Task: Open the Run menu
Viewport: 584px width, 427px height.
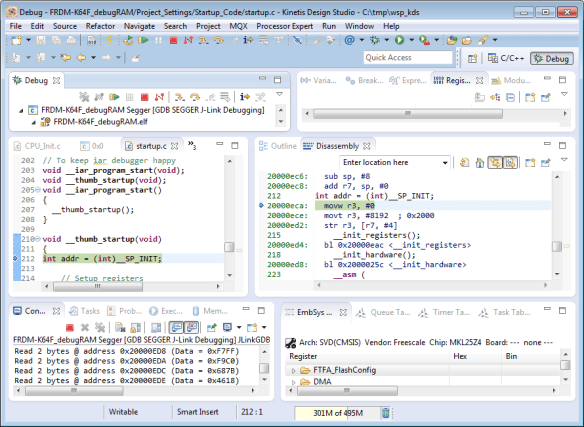Action: point(329,26)
